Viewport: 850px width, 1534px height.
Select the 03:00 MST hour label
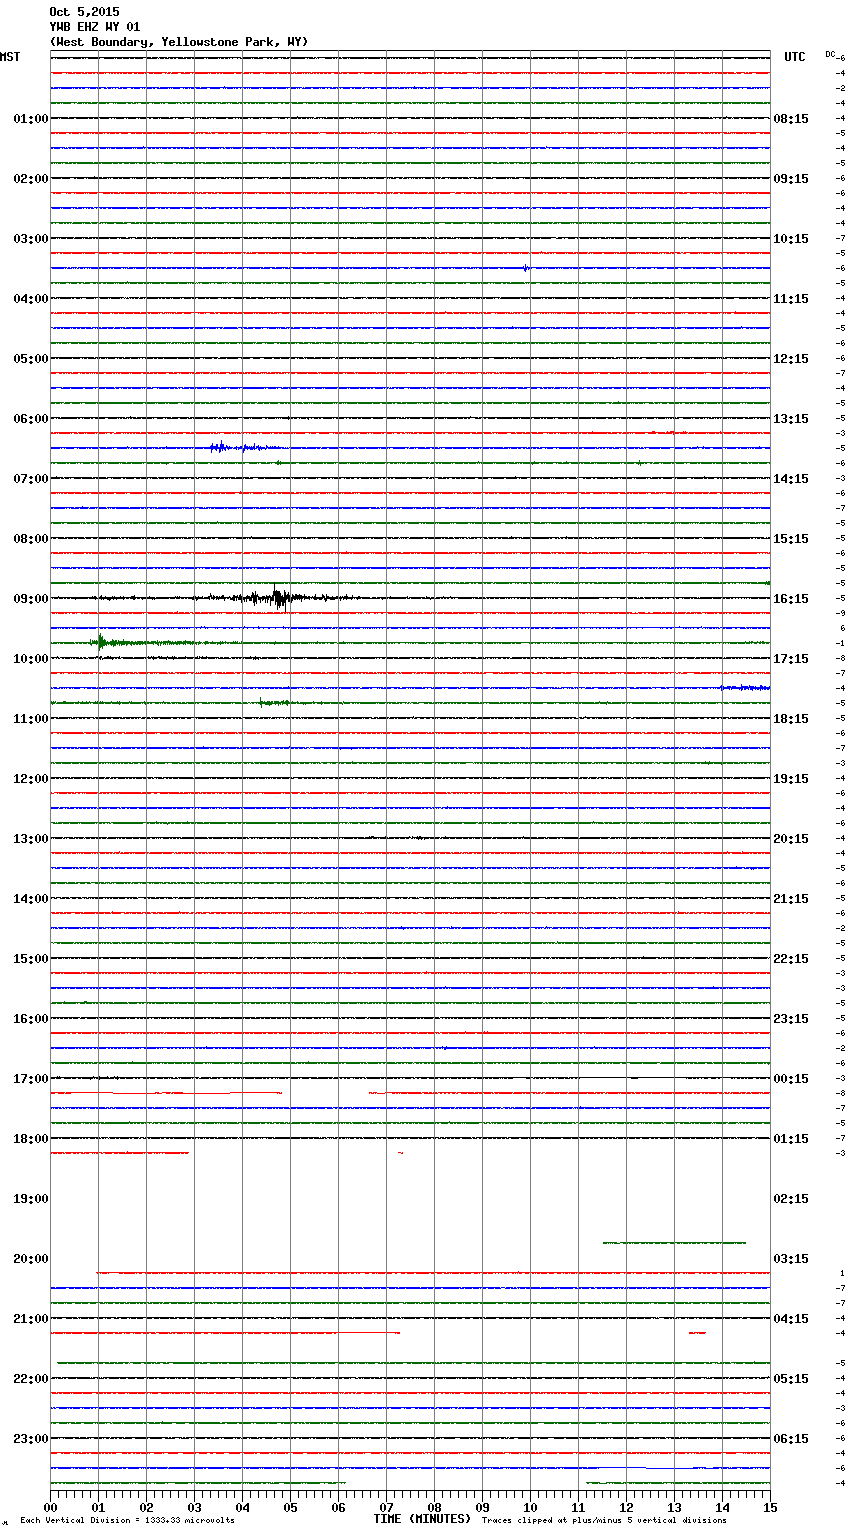(x=31, y=239)
